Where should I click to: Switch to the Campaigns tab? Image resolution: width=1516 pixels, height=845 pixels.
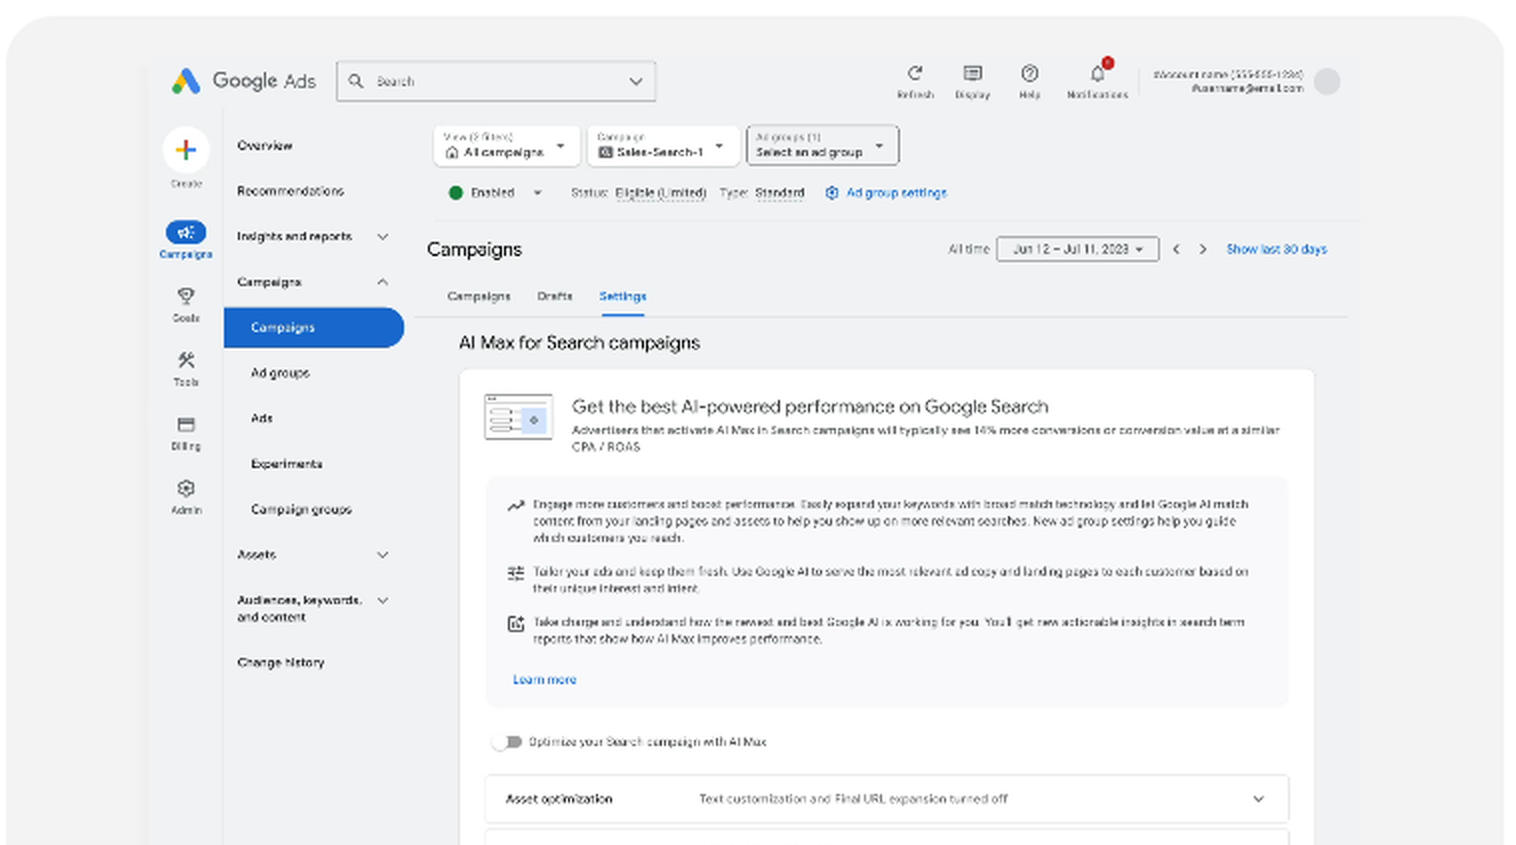tap(479, 296)
